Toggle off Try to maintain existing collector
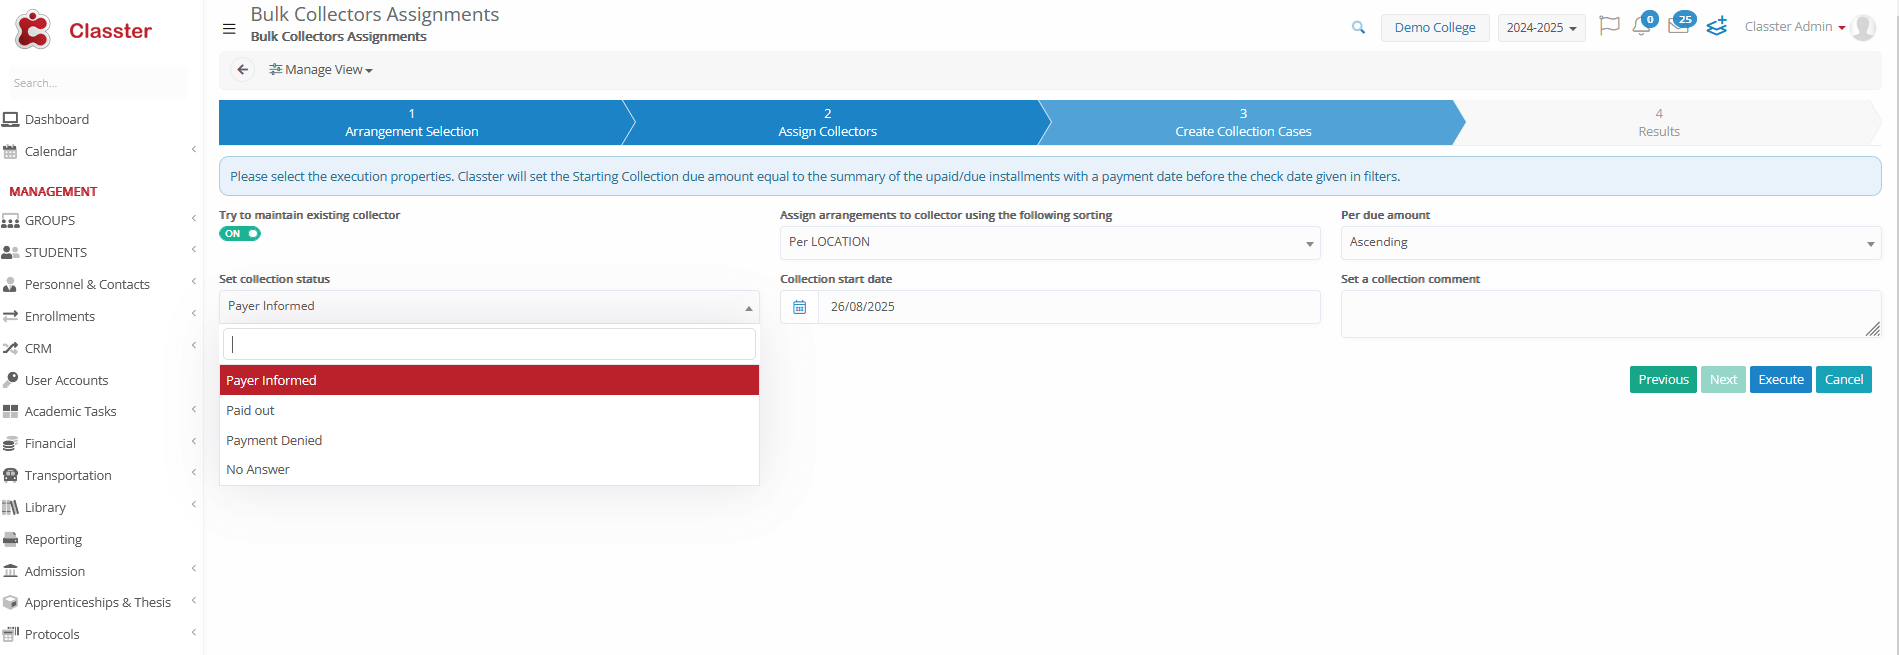 [240, 234]
